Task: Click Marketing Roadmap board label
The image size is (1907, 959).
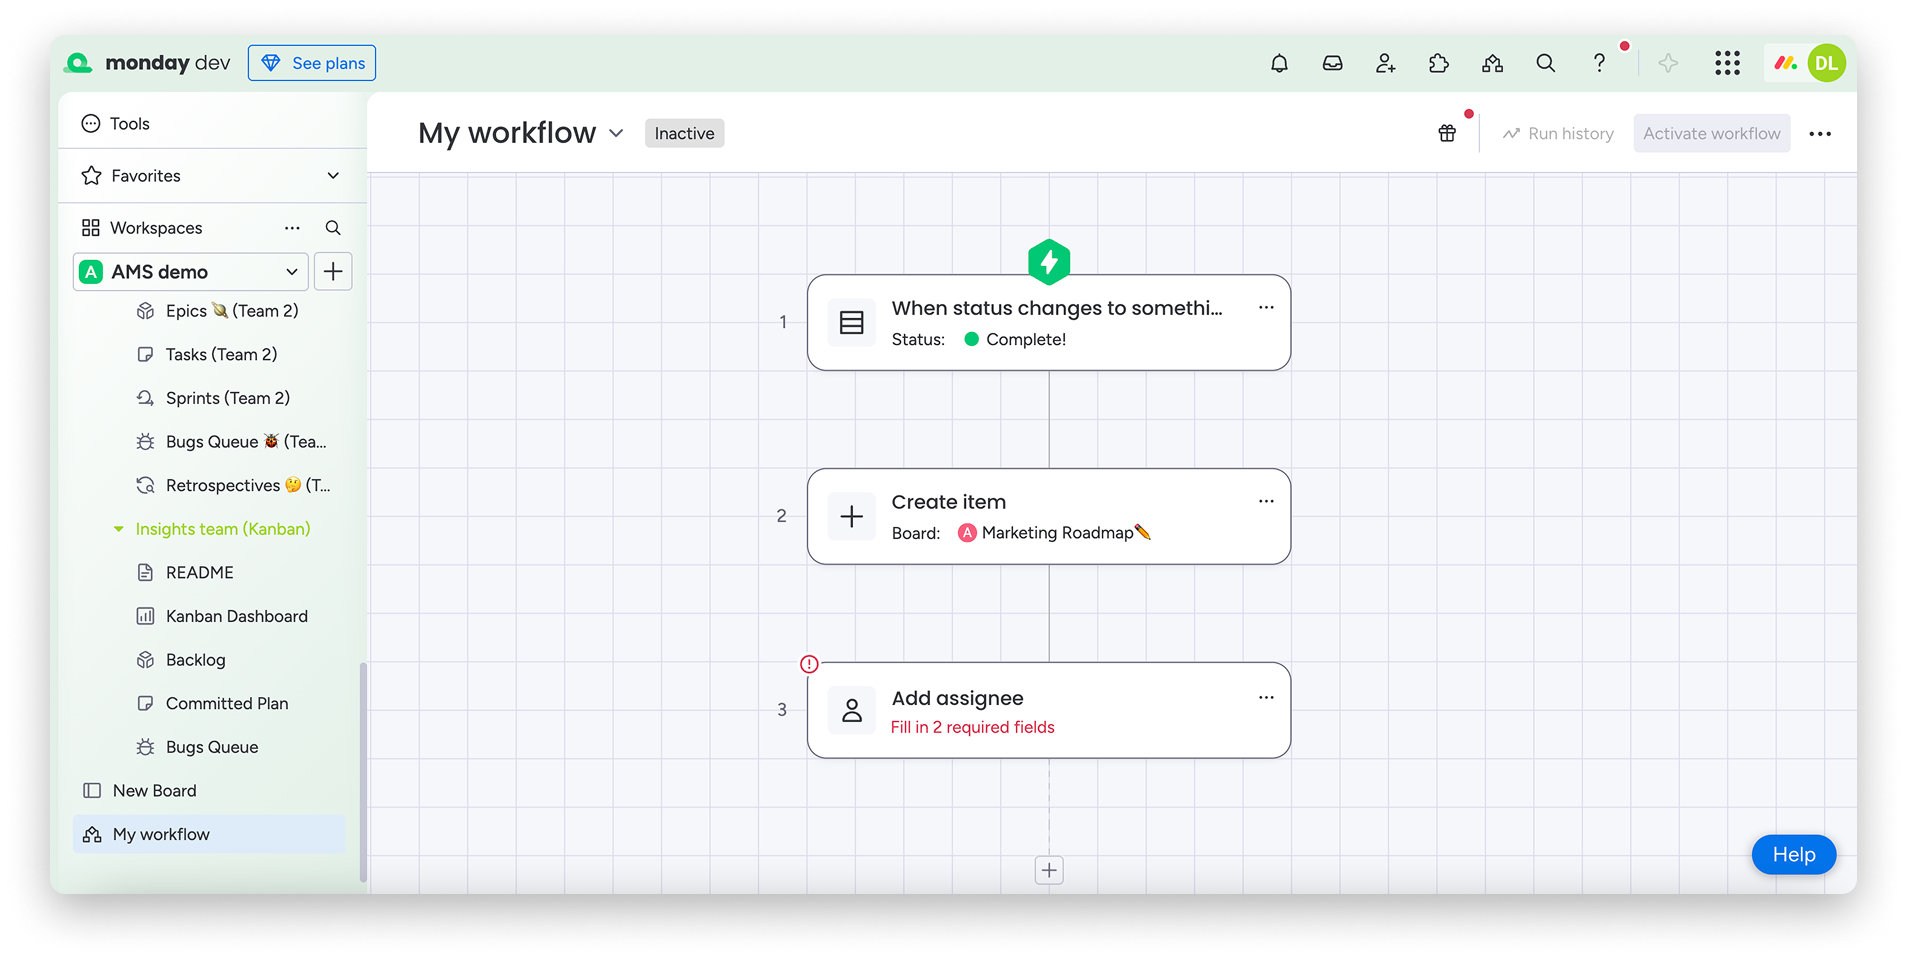Action: (1055, 533)
